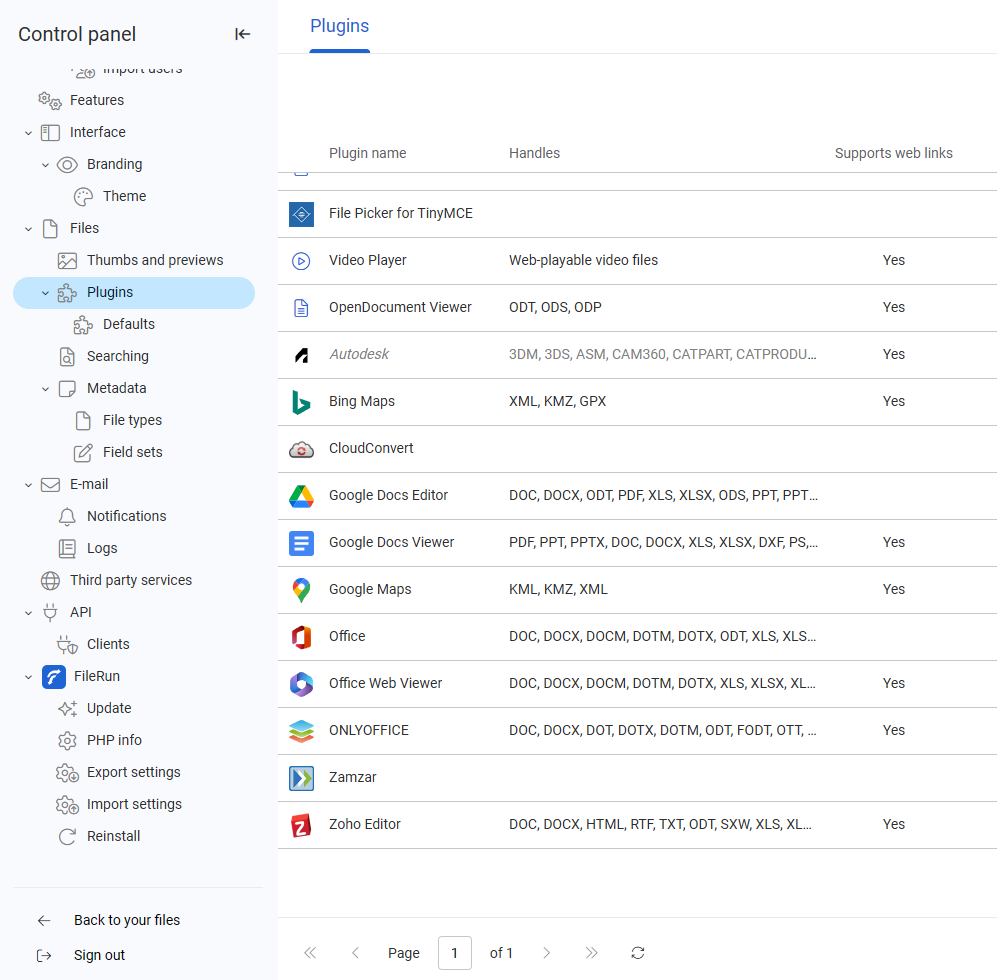Open Defaults puzzle icon
This screenshot has width=997, height=980.
tap(83, 325)
